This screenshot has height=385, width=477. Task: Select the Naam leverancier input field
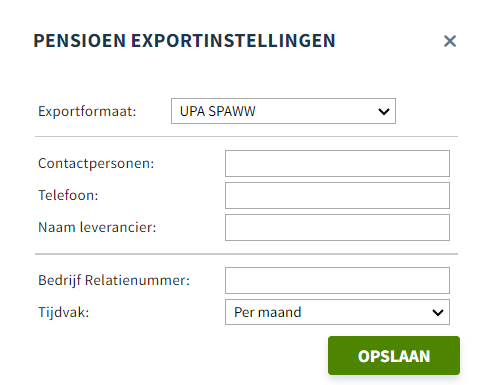coord(337,227)
